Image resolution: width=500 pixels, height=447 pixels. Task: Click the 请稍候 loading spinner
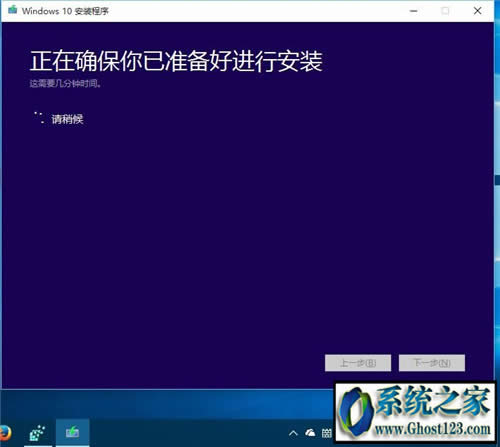pyautogui.click(x=39, y=118)
